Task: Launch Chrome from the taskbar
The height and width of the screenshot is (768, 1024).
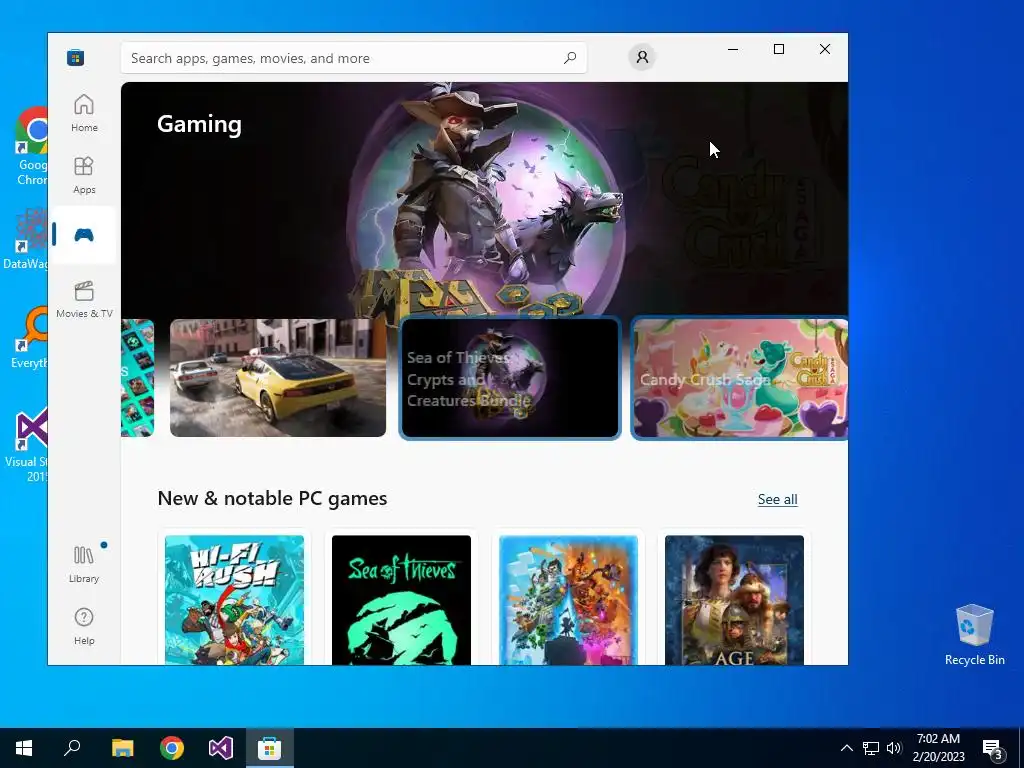Action: tap(172, 748)
